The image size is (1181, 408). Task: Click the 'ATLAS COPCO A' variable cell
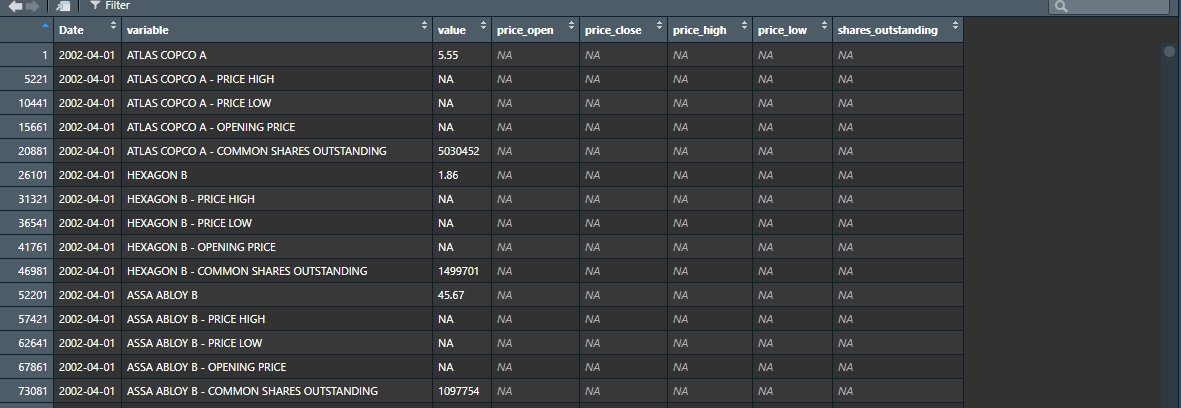pos(277,55)
